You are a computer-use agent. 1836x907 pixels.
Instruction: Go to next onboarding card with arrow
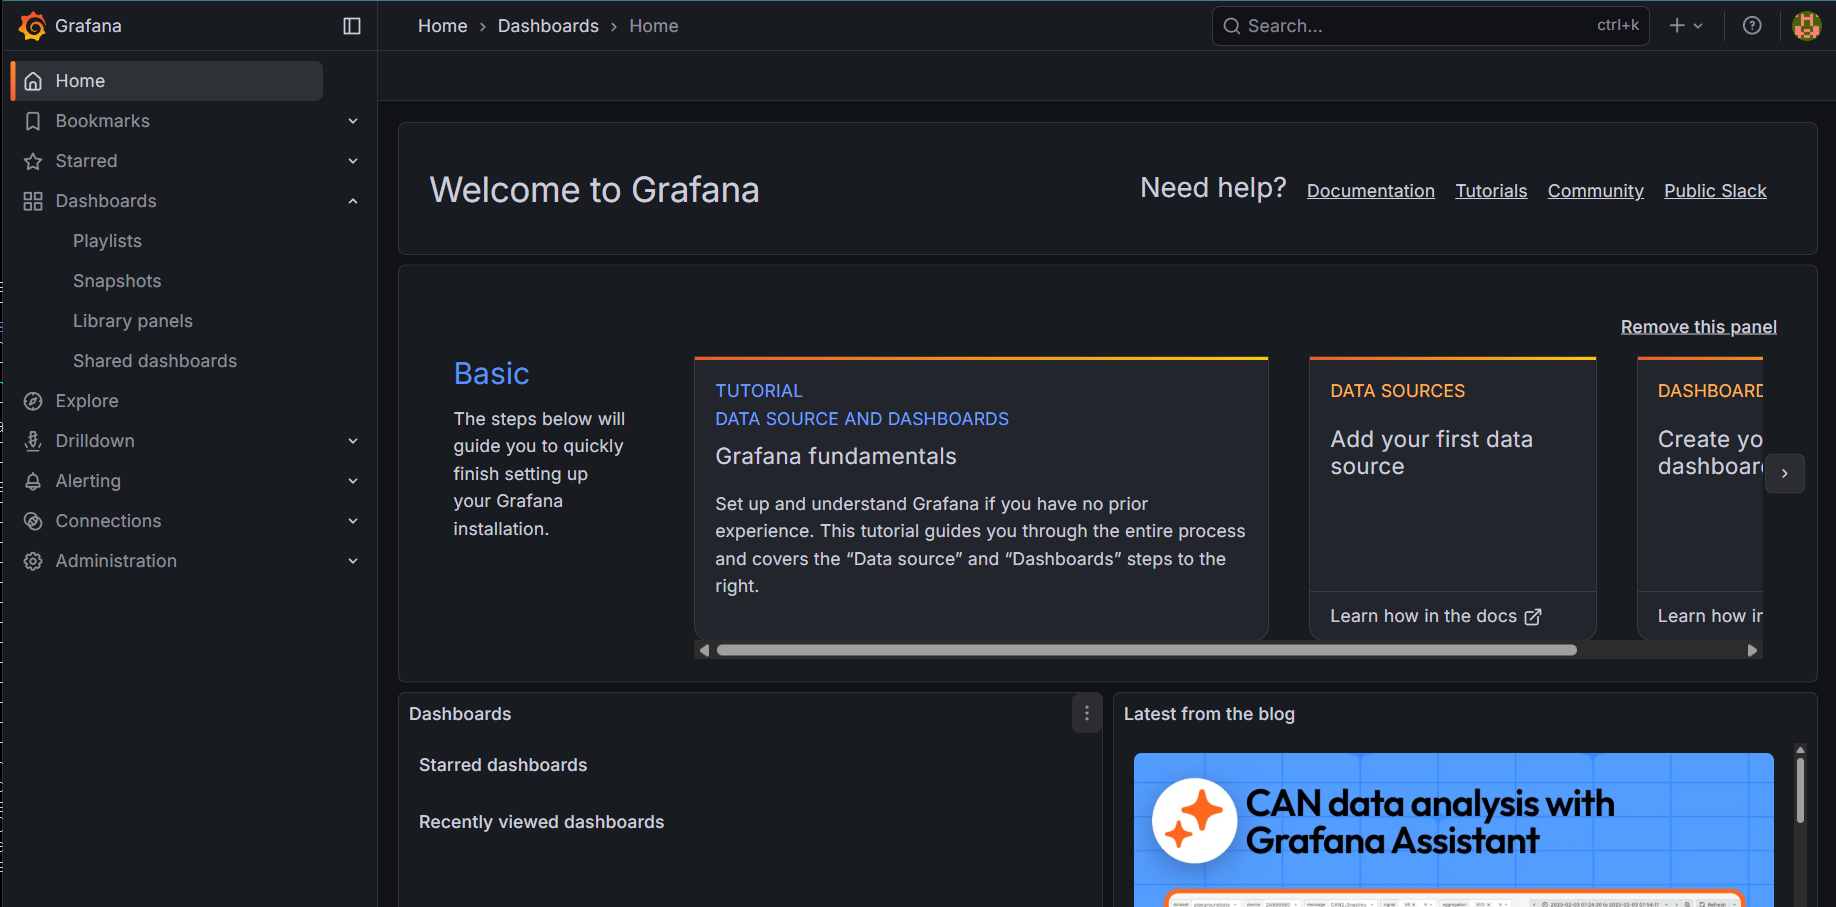click(1785, 473)
